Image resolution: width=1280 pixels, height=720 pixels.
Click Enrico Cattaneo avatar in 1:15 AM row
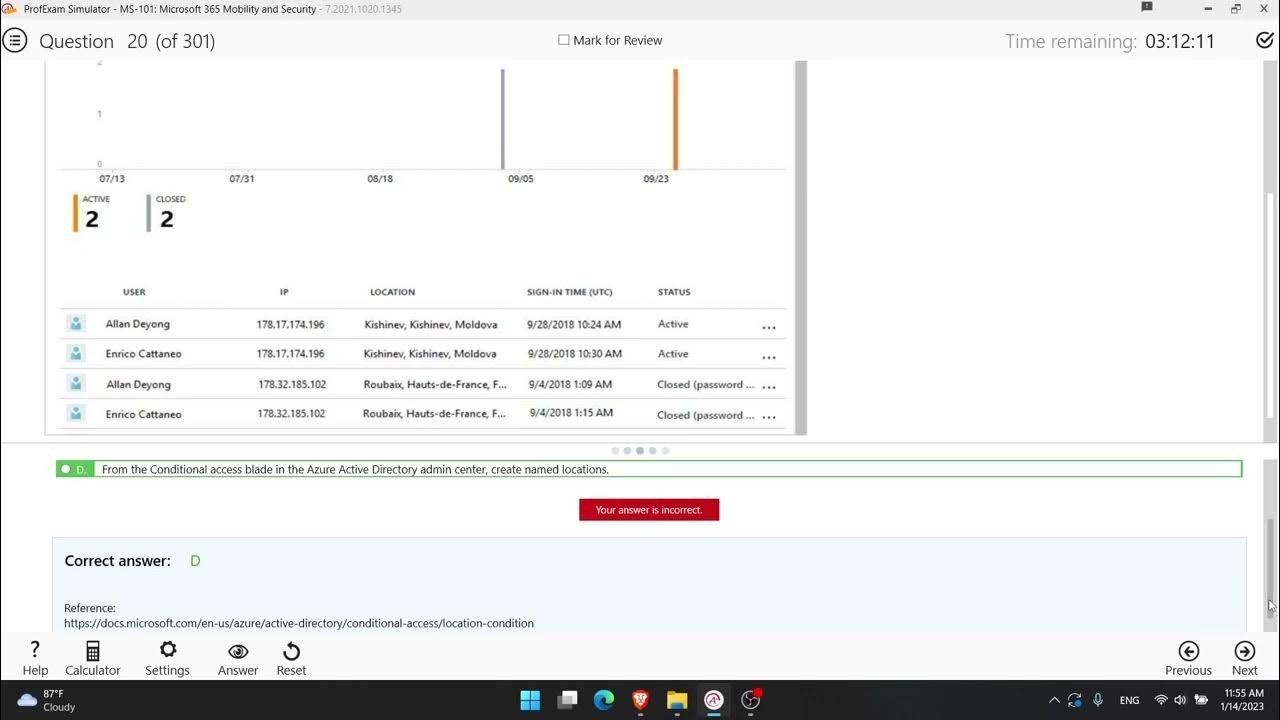click(x=75, y=413)
